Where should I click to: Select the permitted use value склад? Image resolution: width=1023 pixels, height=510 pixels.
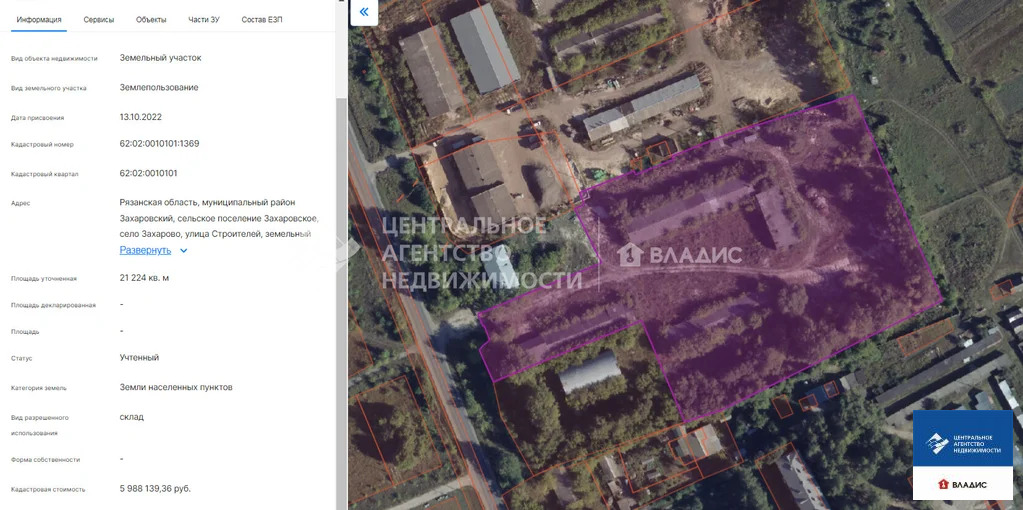coord(132,417)
